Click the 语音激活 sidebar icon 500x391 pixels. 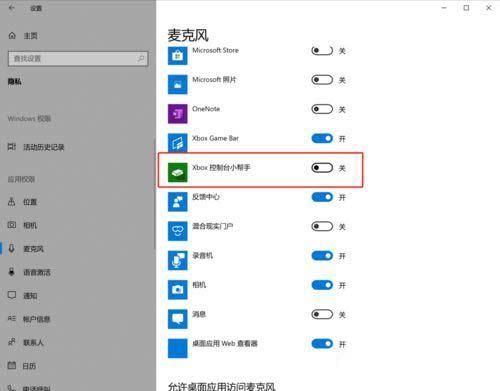coord(12,272)
